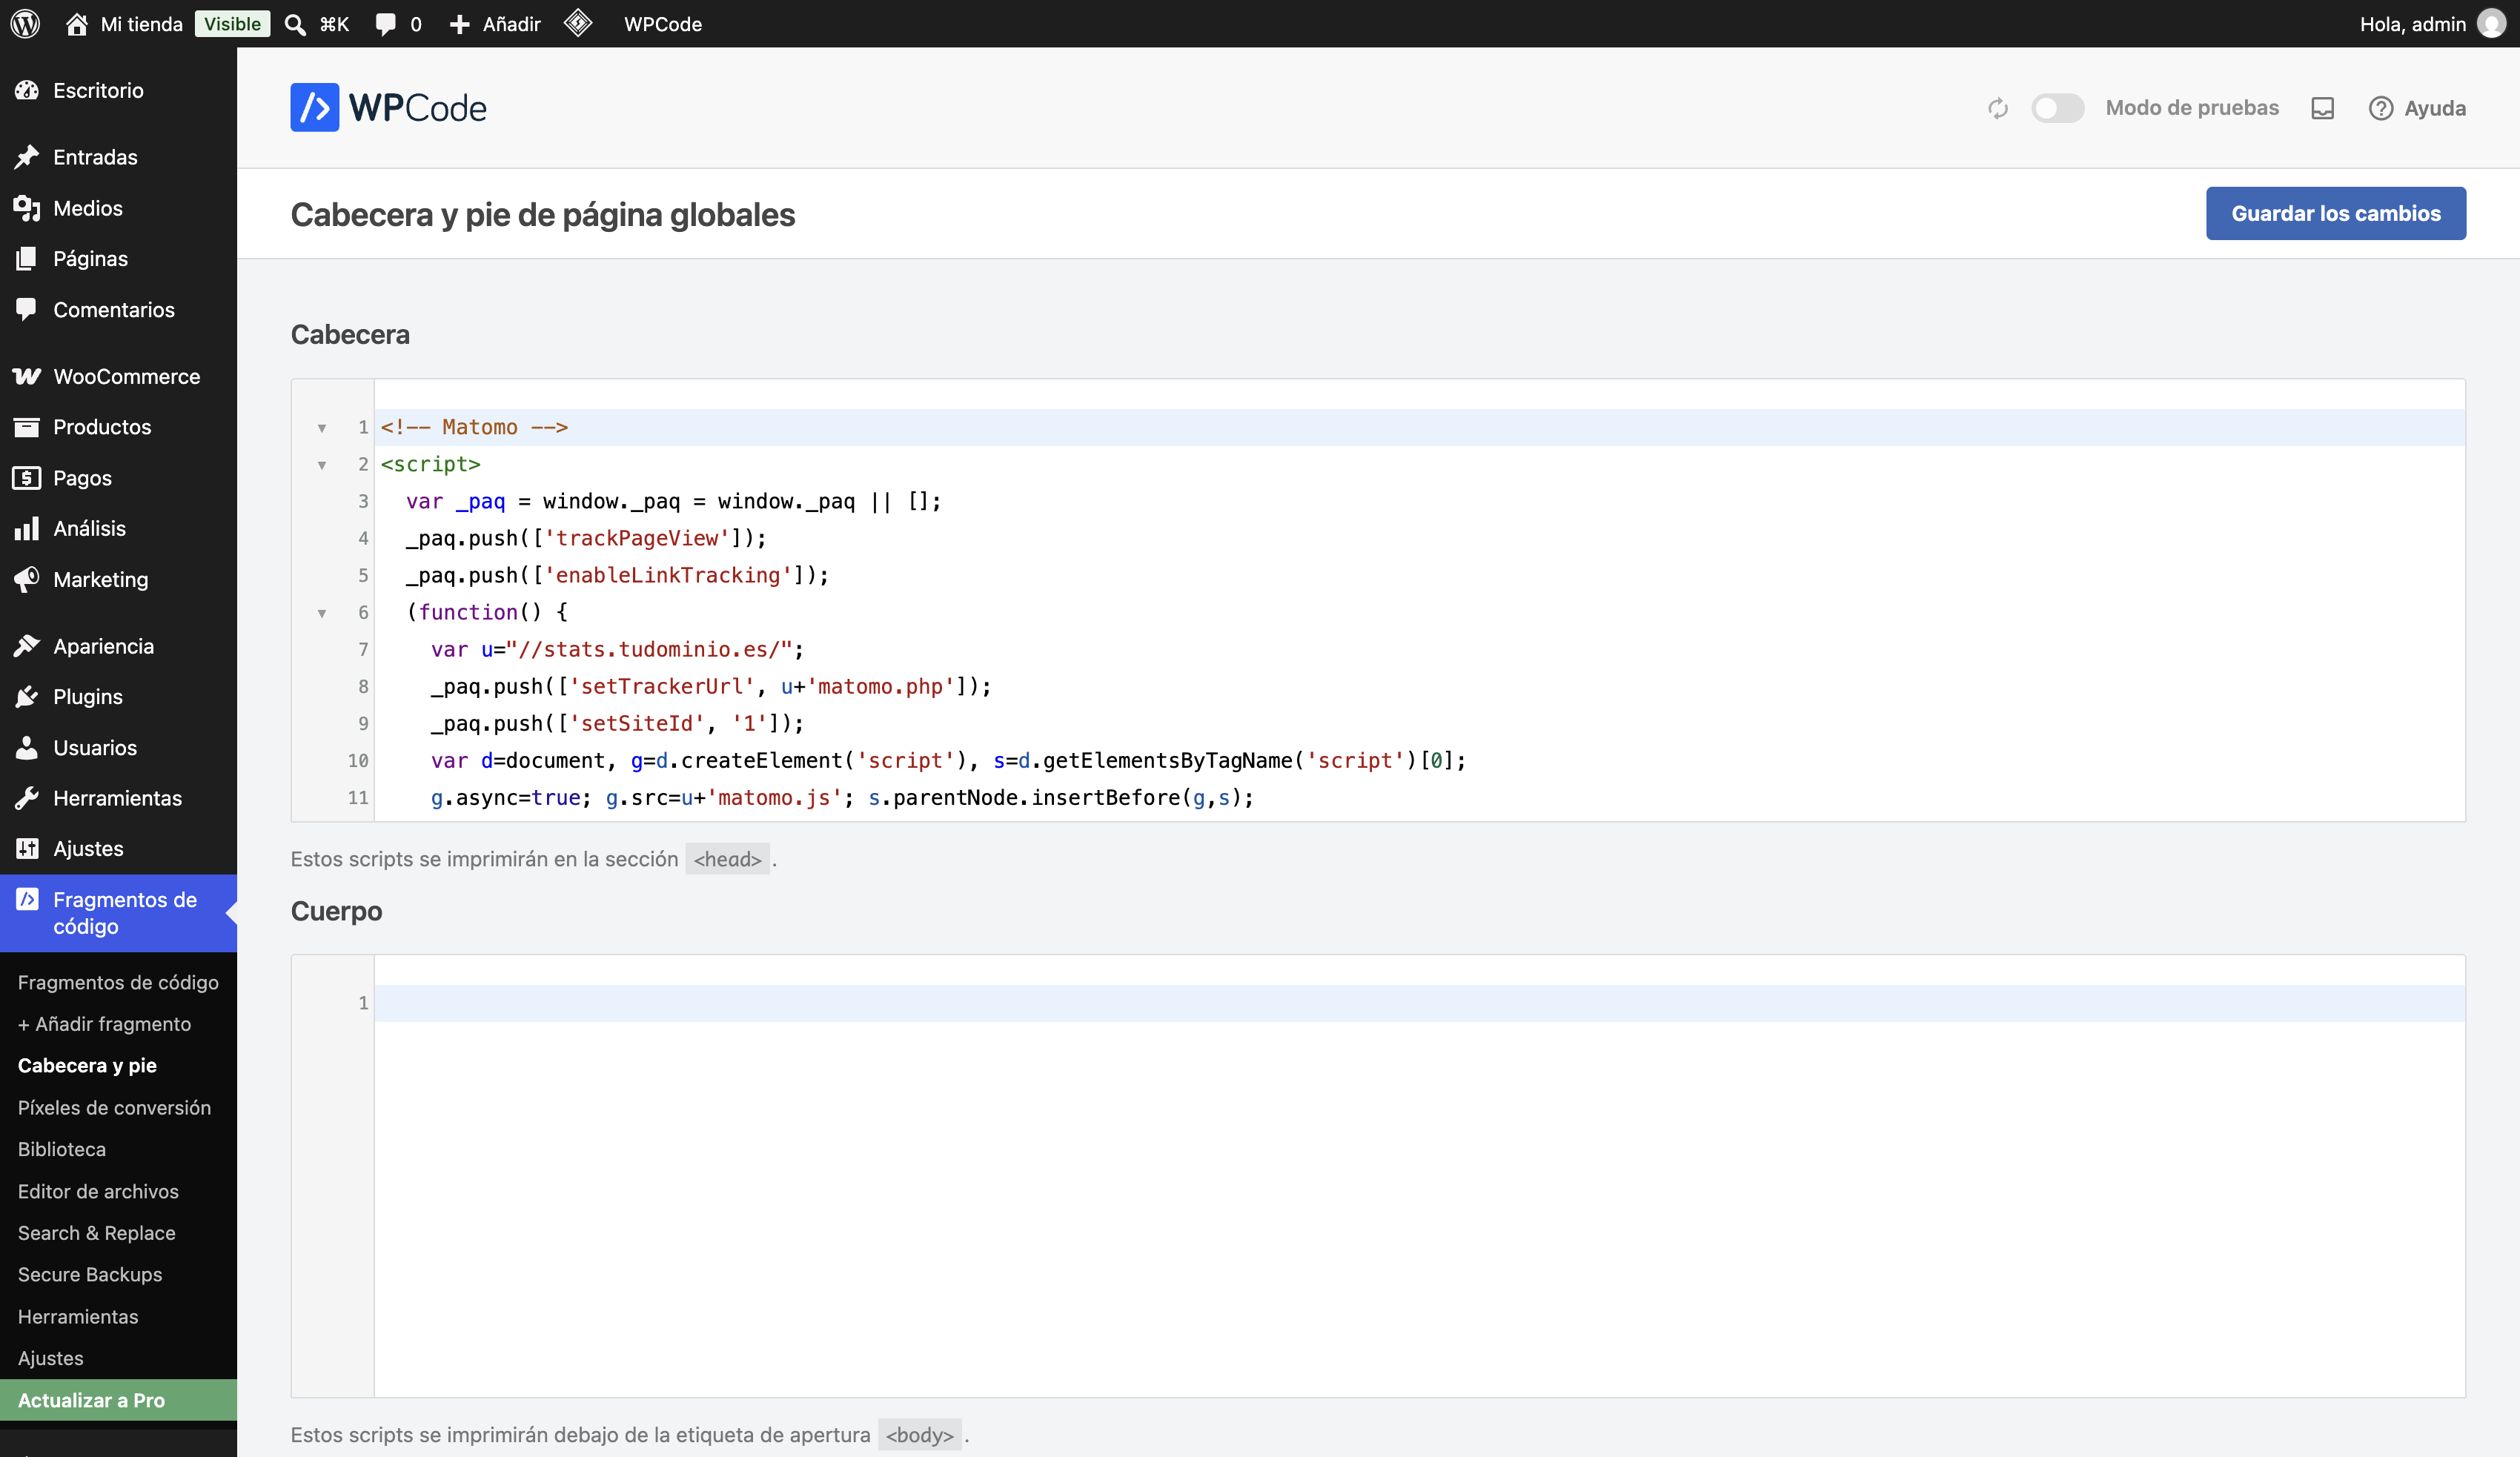Collapse the Matomo comment fold arrow on line 1
The height and width of the screenshot is (1457, 2520).
coord(322,428)
